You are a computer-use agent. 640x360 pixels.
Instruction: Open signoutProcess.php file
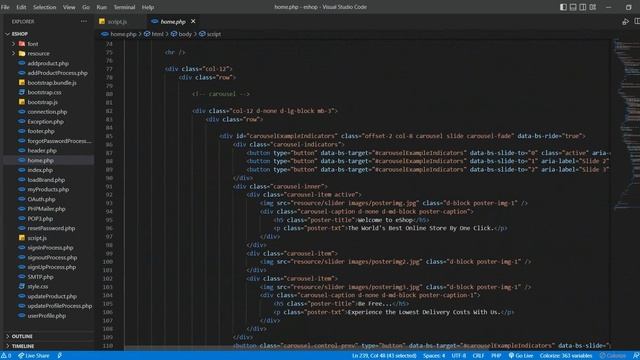click(x=52, y=258)
